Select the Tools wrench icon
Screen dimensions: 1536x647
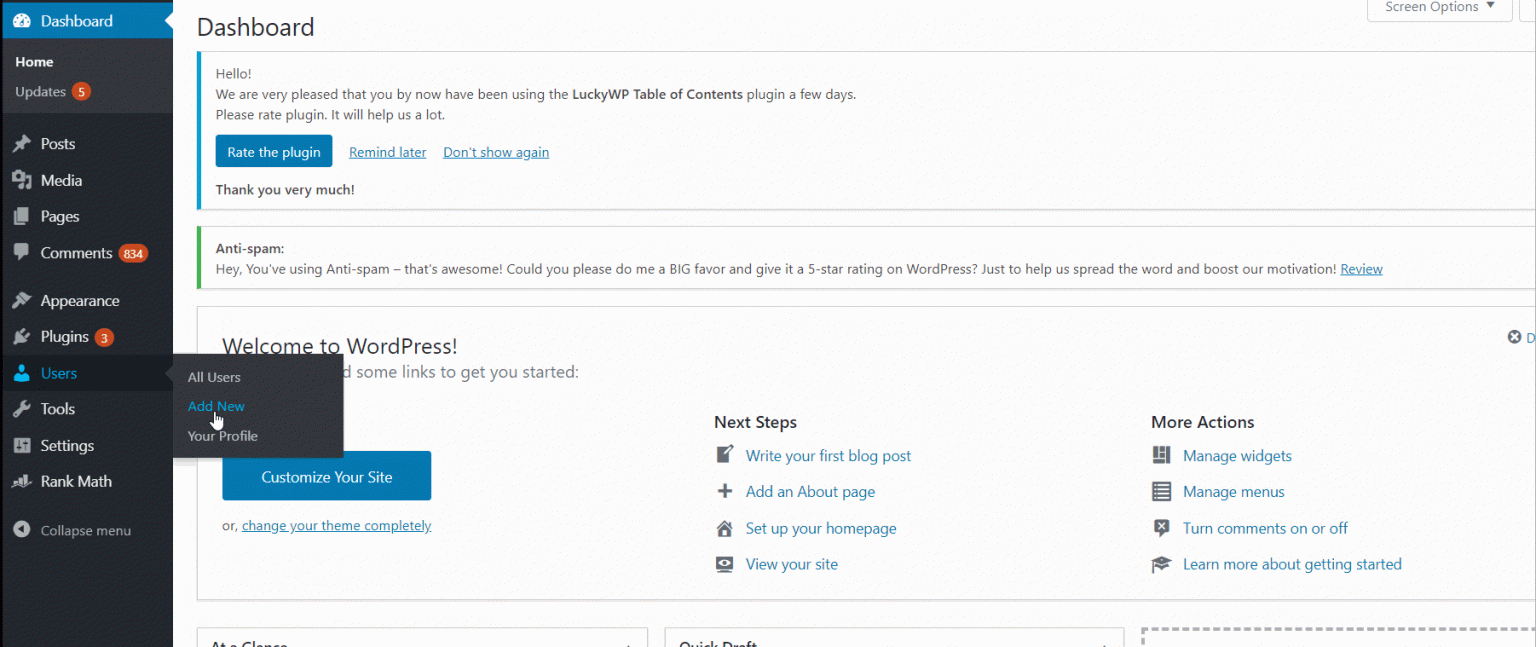click(22, 408)
